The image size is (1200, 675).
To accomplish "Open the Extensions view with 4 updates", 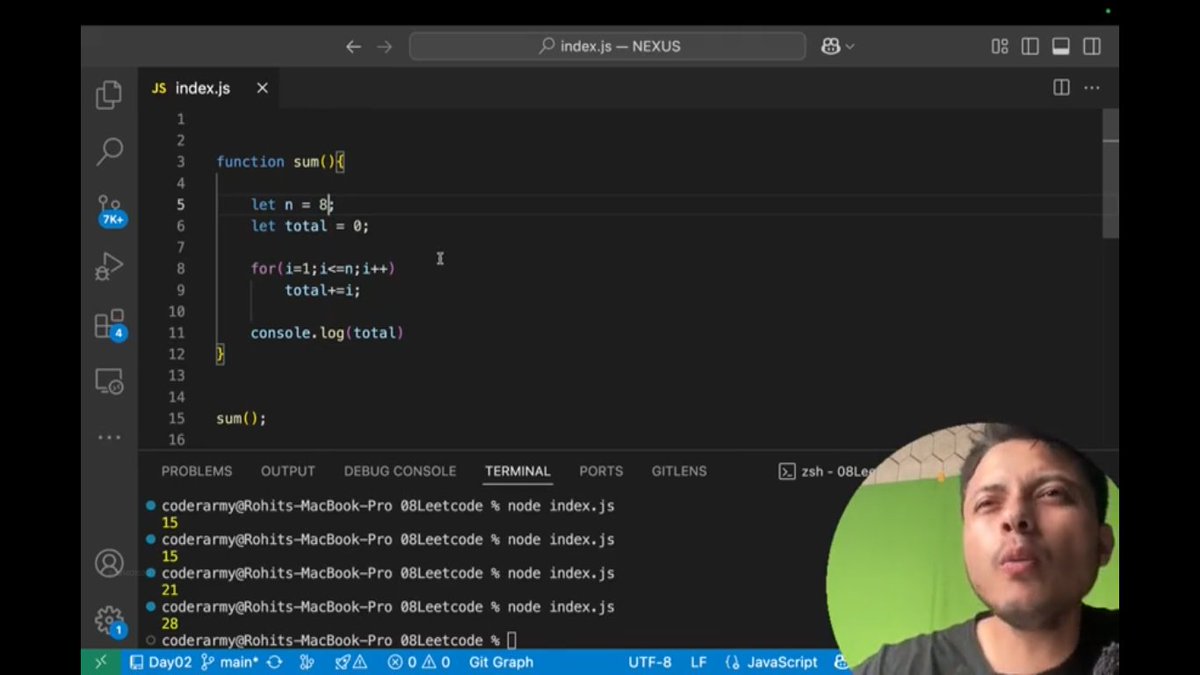I will (x=110, y=323).
